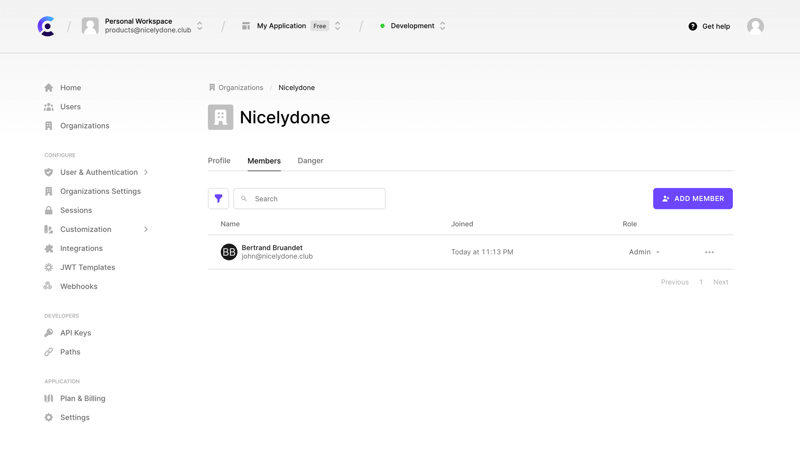
Task: Open Webhooks from the sidebar
Action: coord(79,286)
